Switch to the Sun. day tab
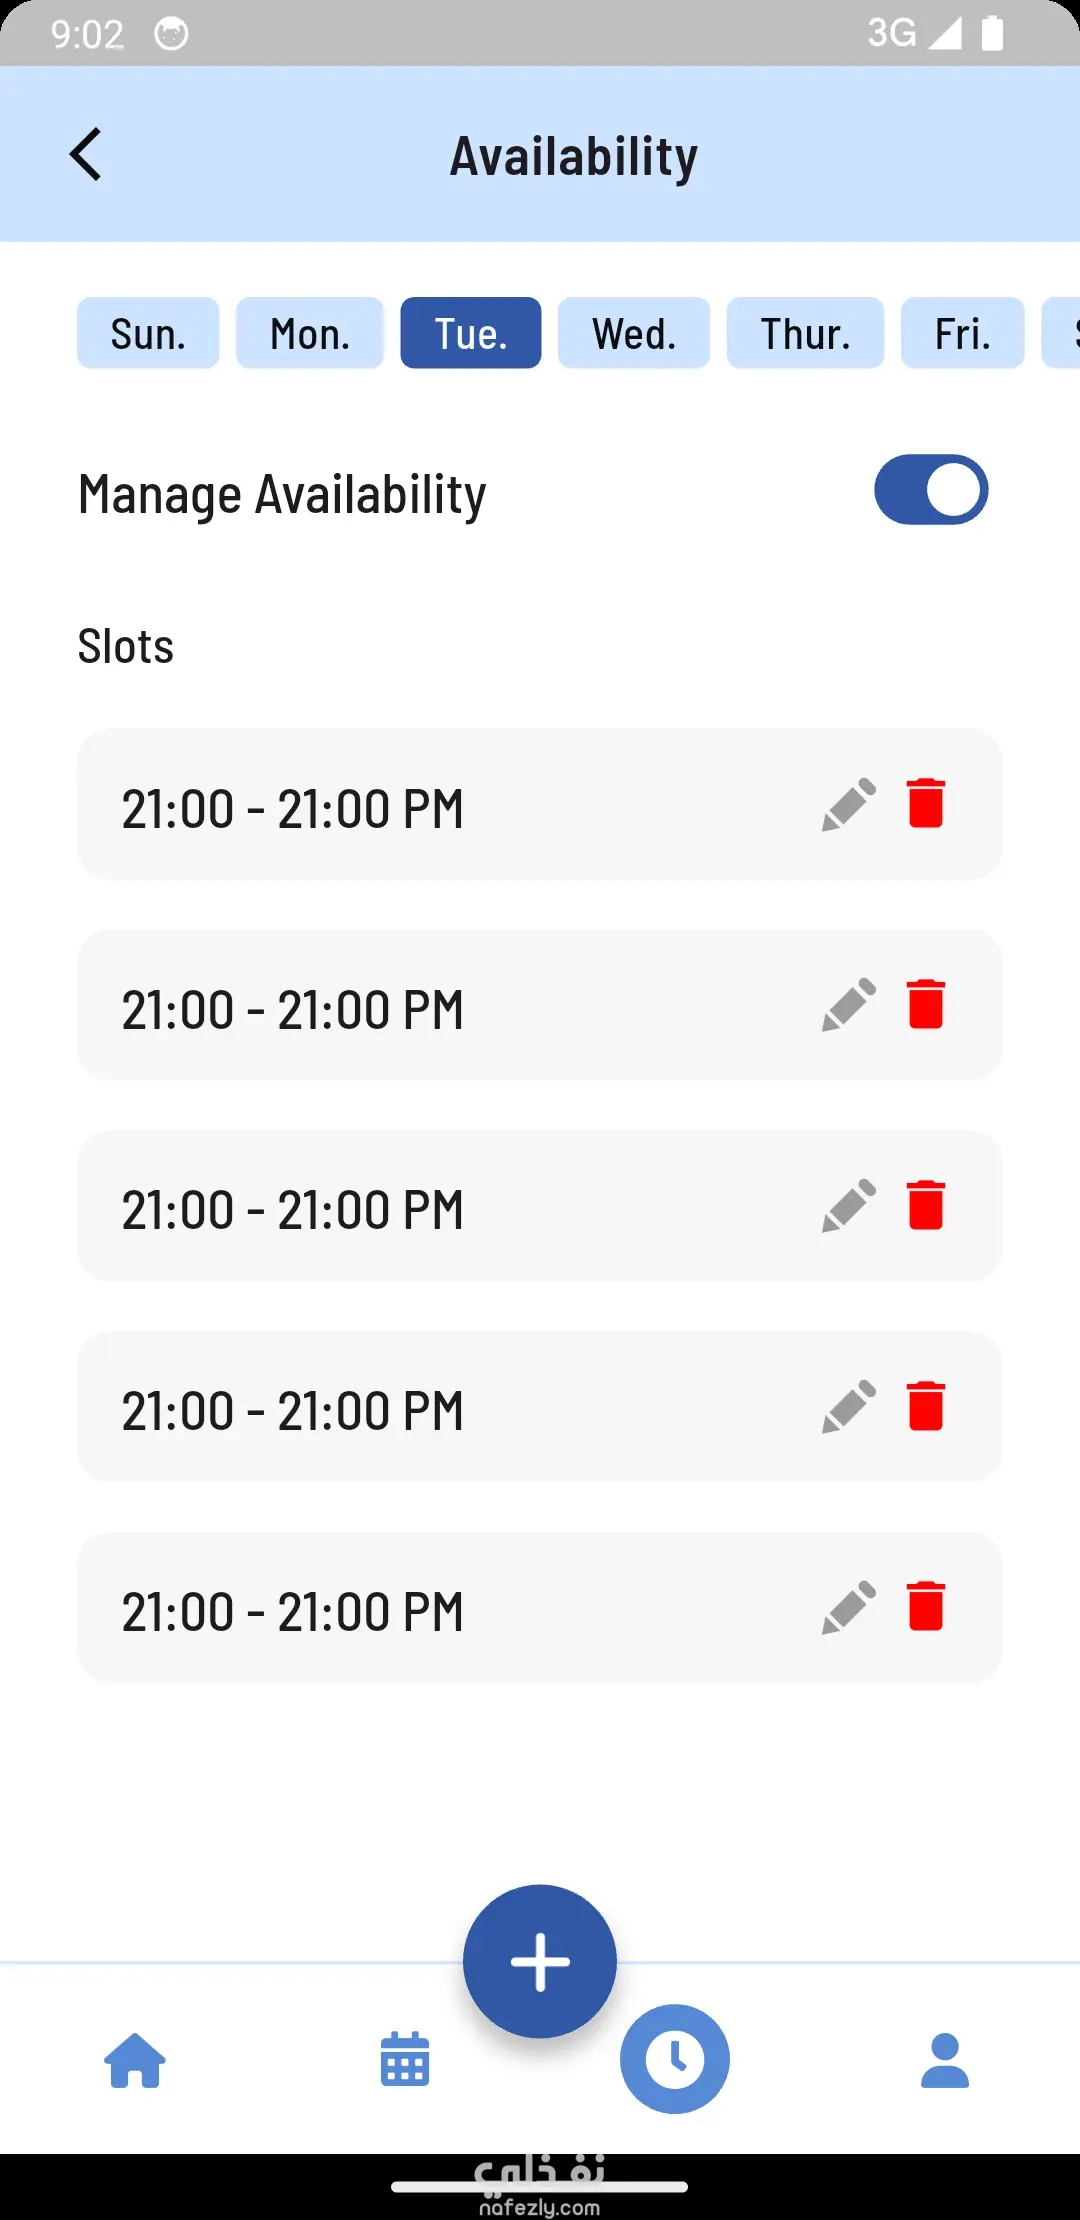The width and height of the screenshot is (1080, 2220). (148, 334)
